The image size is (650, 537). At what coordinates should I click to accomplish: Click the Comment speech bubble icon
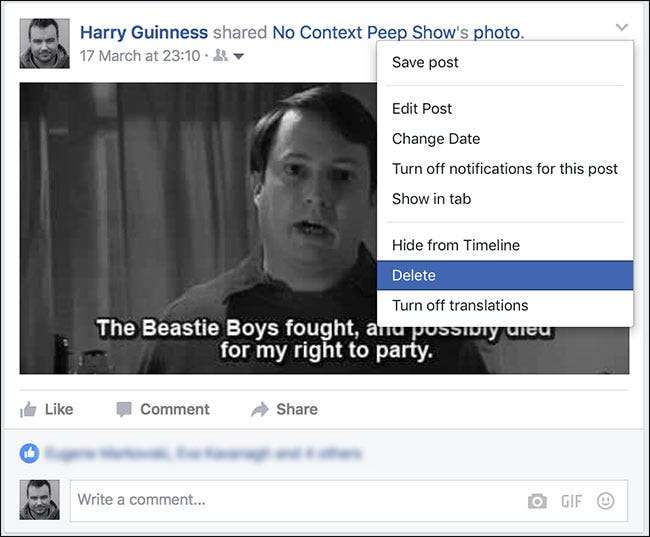(x=124, y=409)
